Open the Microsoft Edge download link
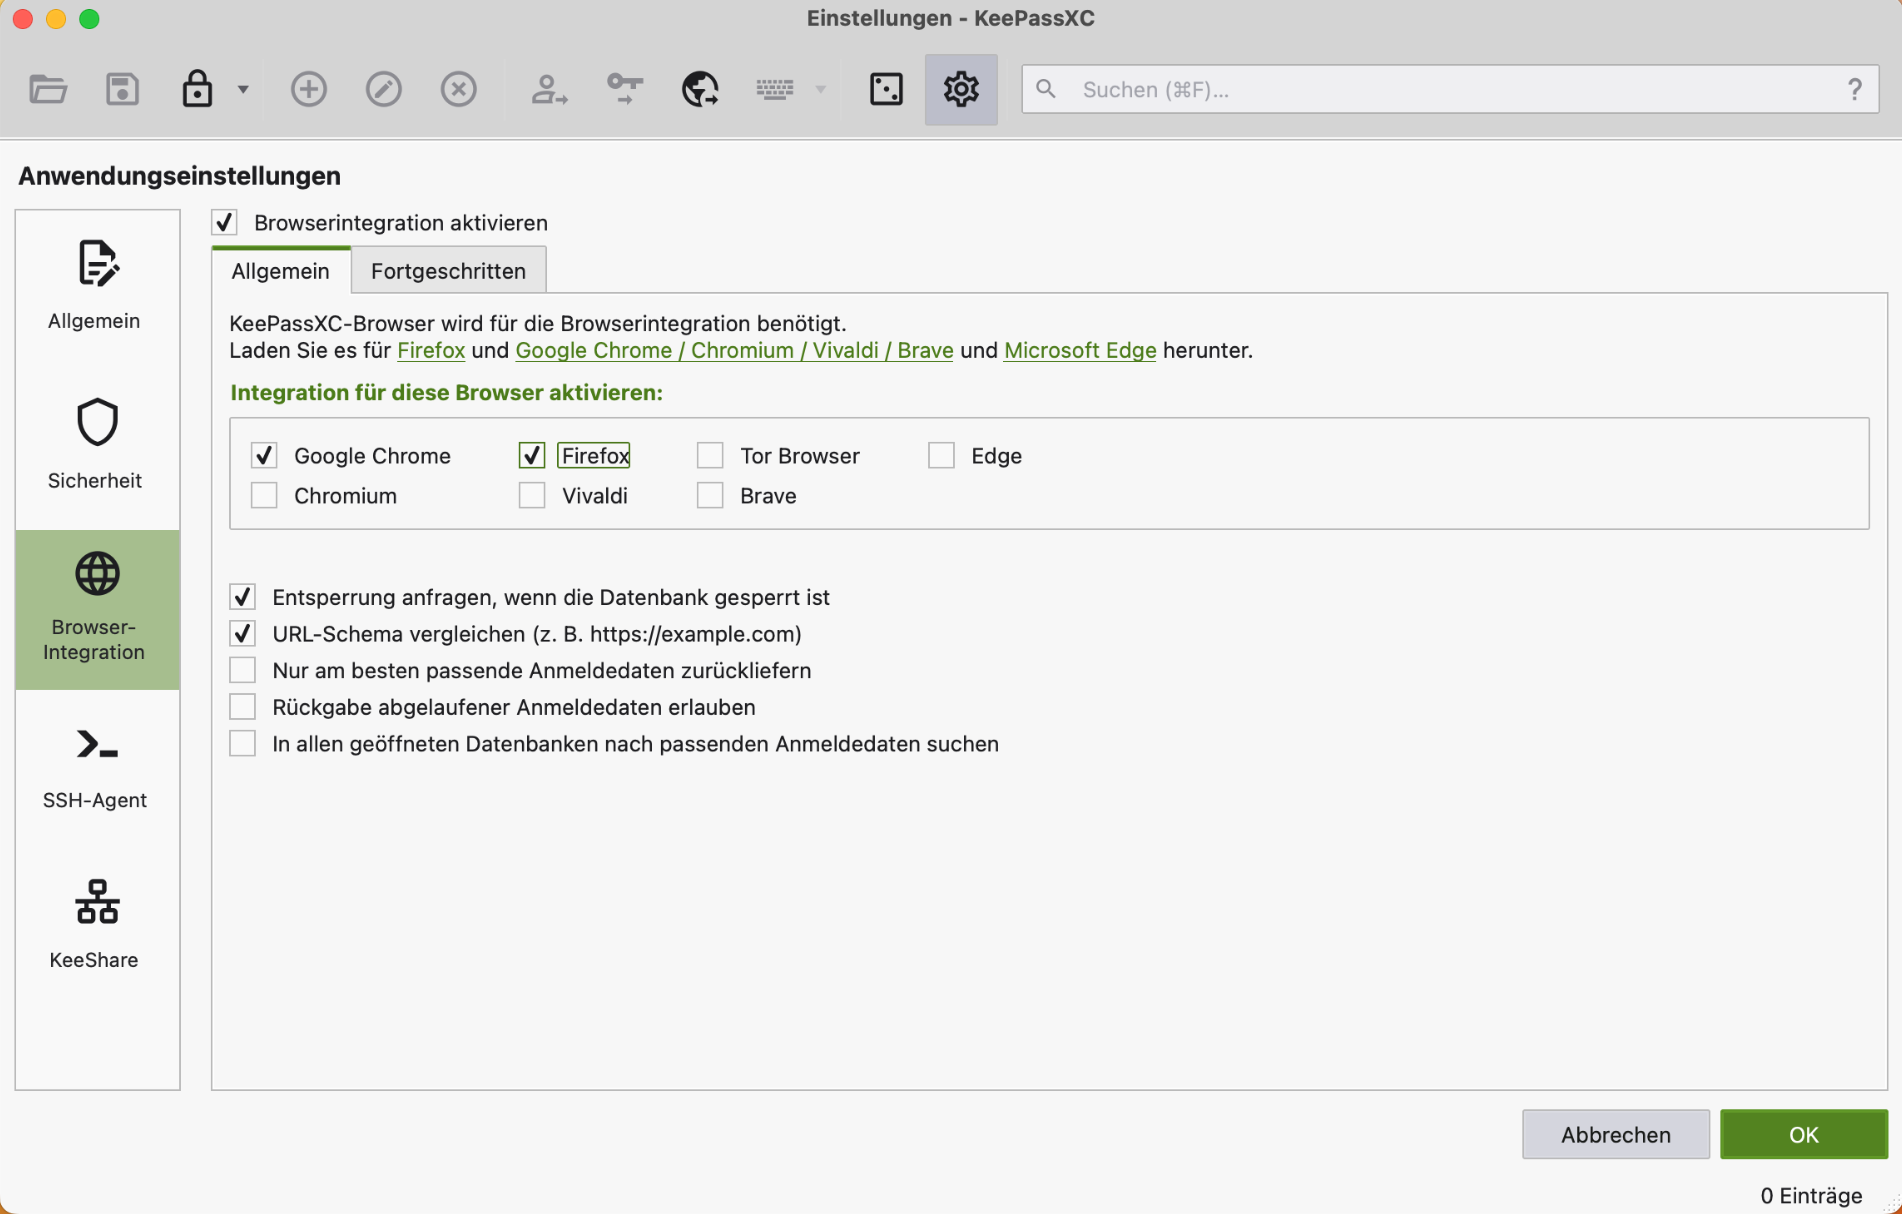The width and height of the screenshot is (1902, 1214). (x=1079, y=350)
